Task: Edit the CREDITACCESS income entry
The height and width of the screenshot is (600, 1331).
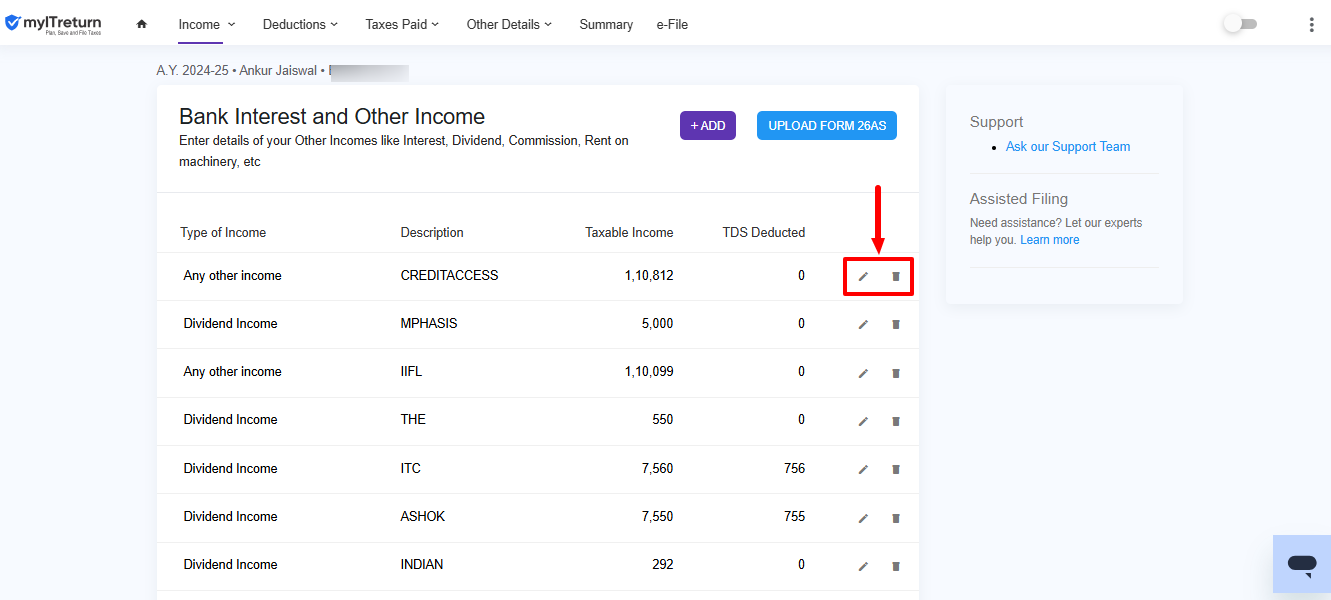Action: pos(863,276)
